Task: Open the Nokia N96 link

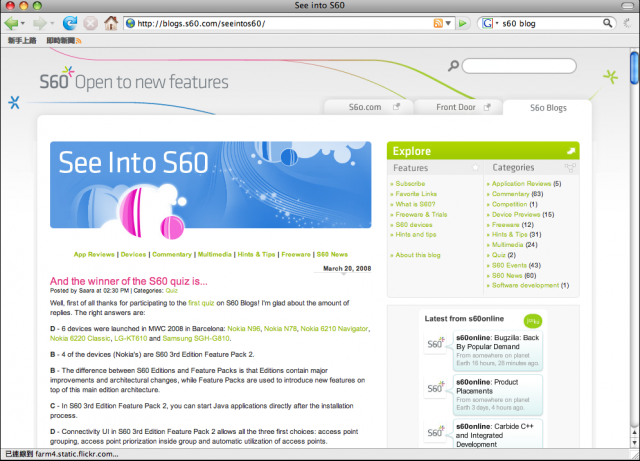Action: click(x=244, y=329)
